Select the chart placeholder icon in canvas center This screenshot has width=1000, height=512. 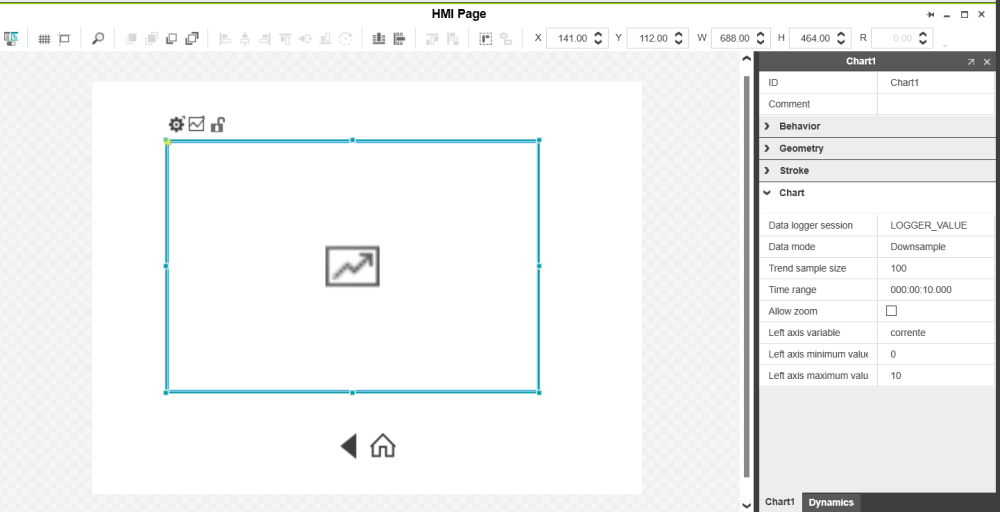(353, 266)
